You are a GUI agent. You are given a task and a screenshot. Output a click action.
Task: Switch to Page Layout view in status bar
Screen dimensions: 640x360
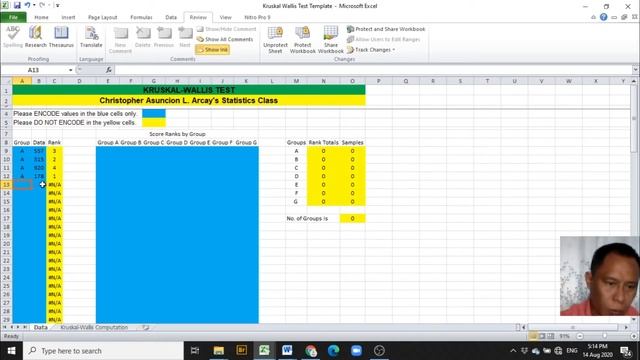point(542,336)
